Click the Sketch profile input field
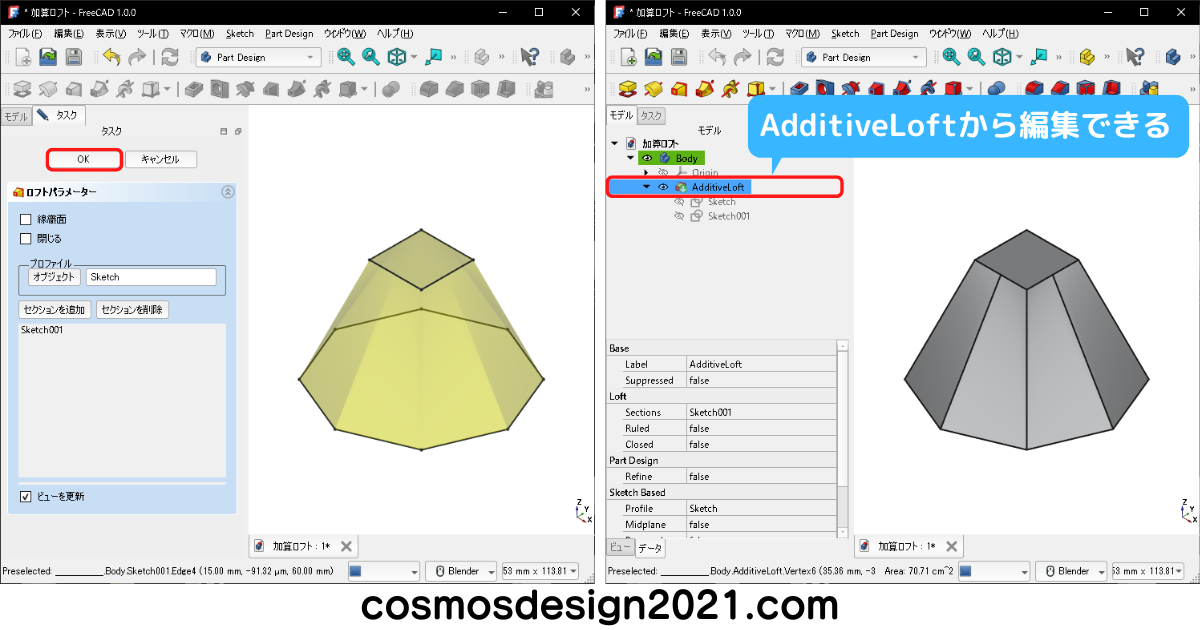The image size is (1200, 630). pyautogui.click(x=151, y=277)
